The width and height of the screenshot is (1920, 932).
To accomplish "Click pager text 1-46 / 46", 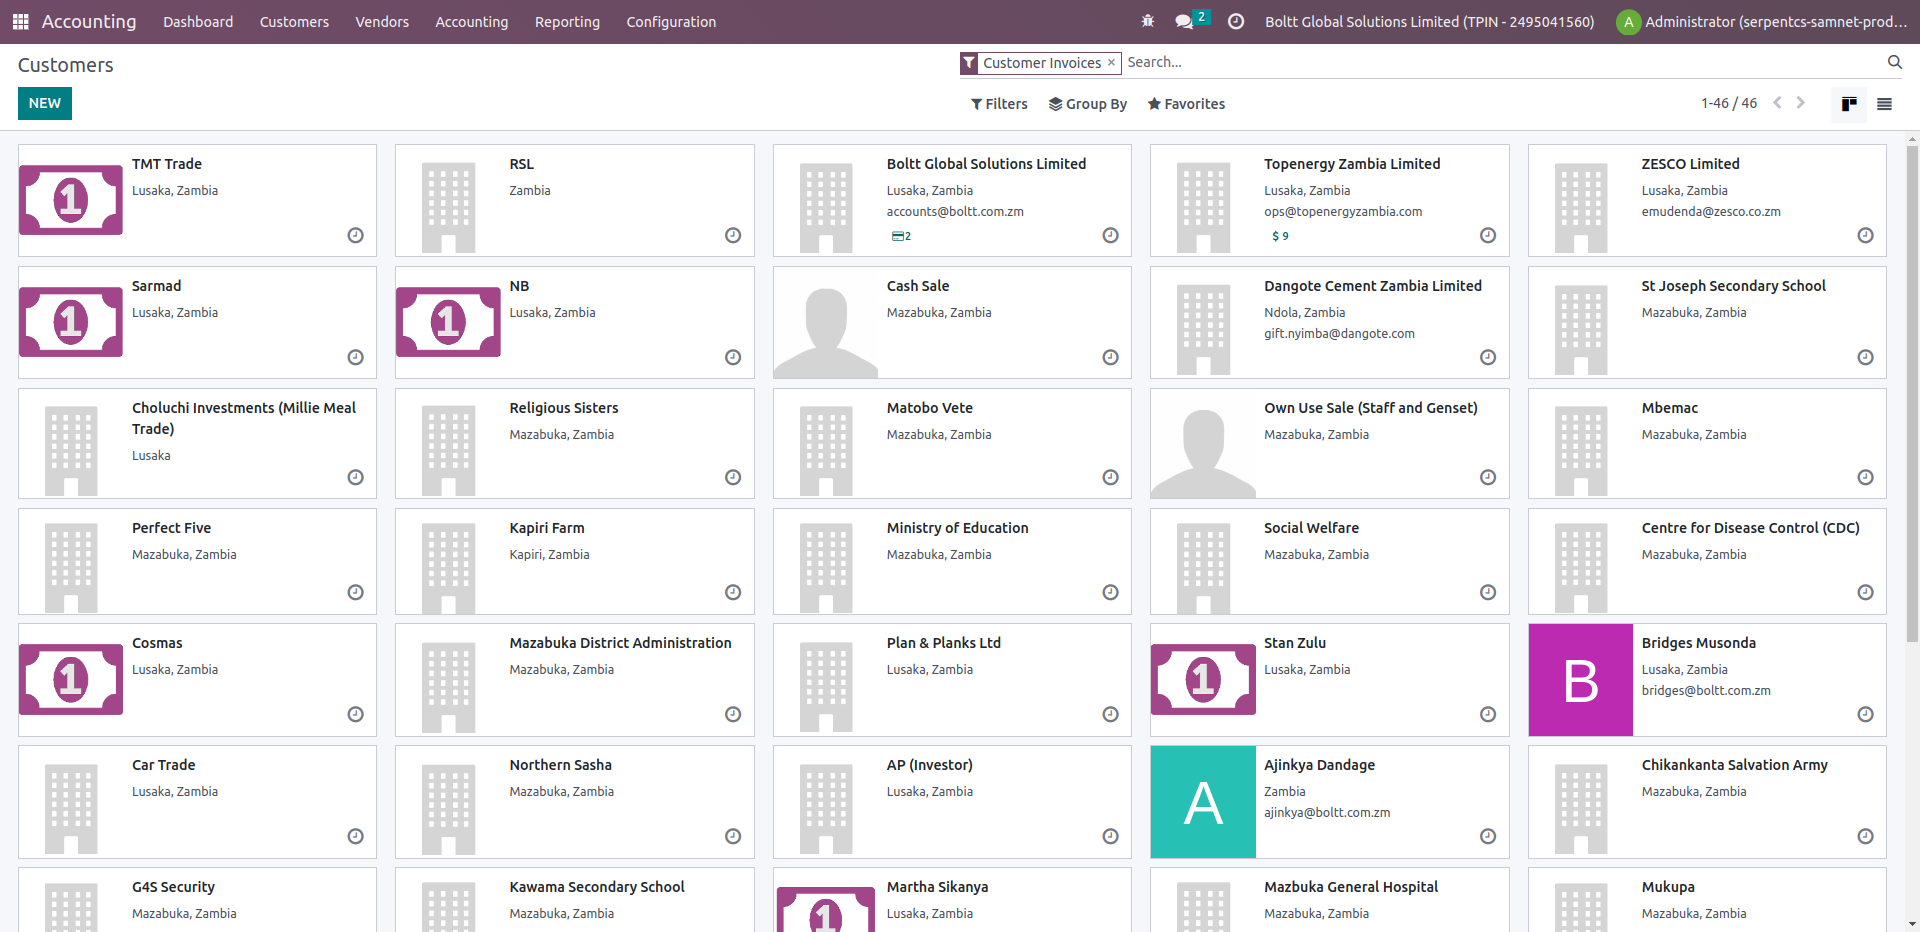I will click(x=1729, y=103).
